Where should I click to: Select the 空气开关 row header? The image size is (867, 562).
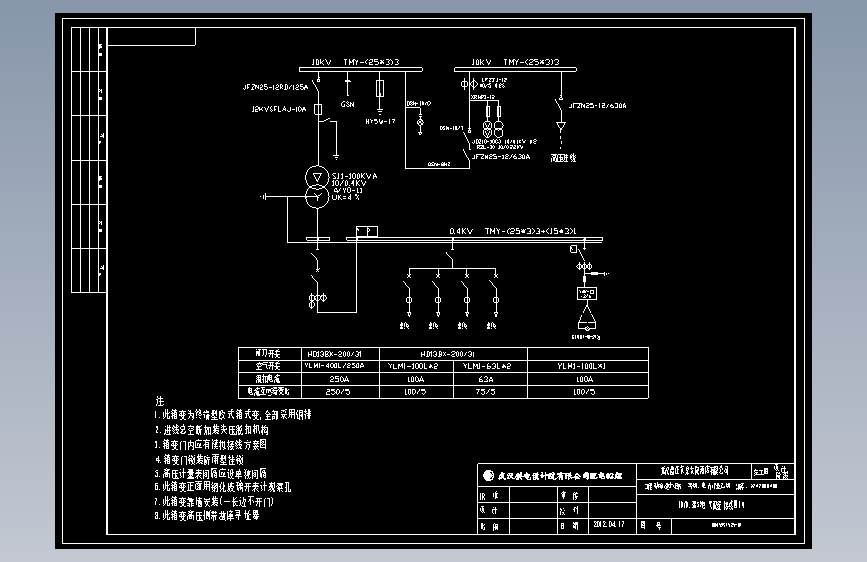point(268,366)
